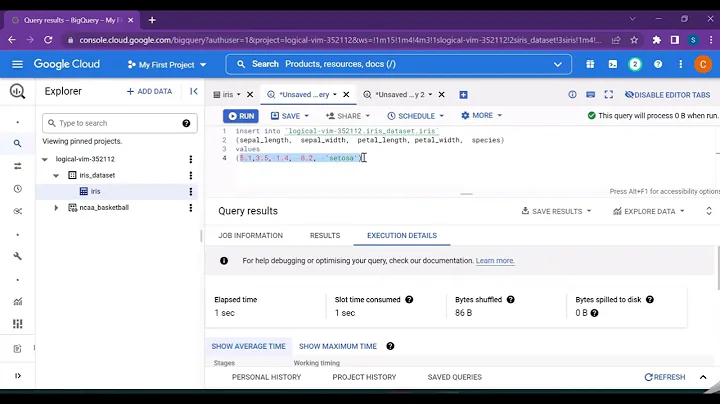The height and width of the screenshot is (404, 720).
Task: Open actions menu for iris_dataset
Action: tap(191, 175)
